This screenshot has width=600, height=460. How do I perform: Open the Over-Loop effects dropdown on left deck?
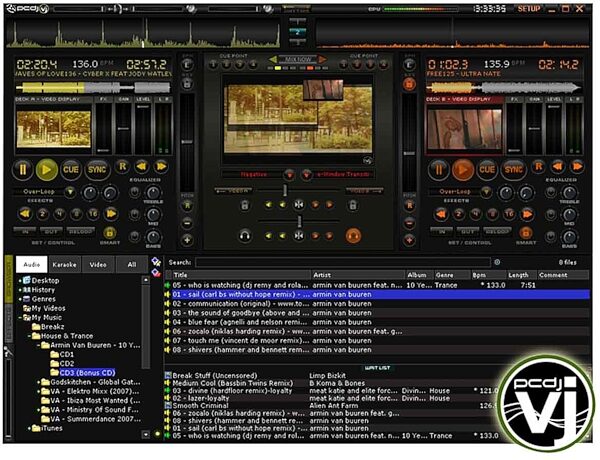coord(70,191)
